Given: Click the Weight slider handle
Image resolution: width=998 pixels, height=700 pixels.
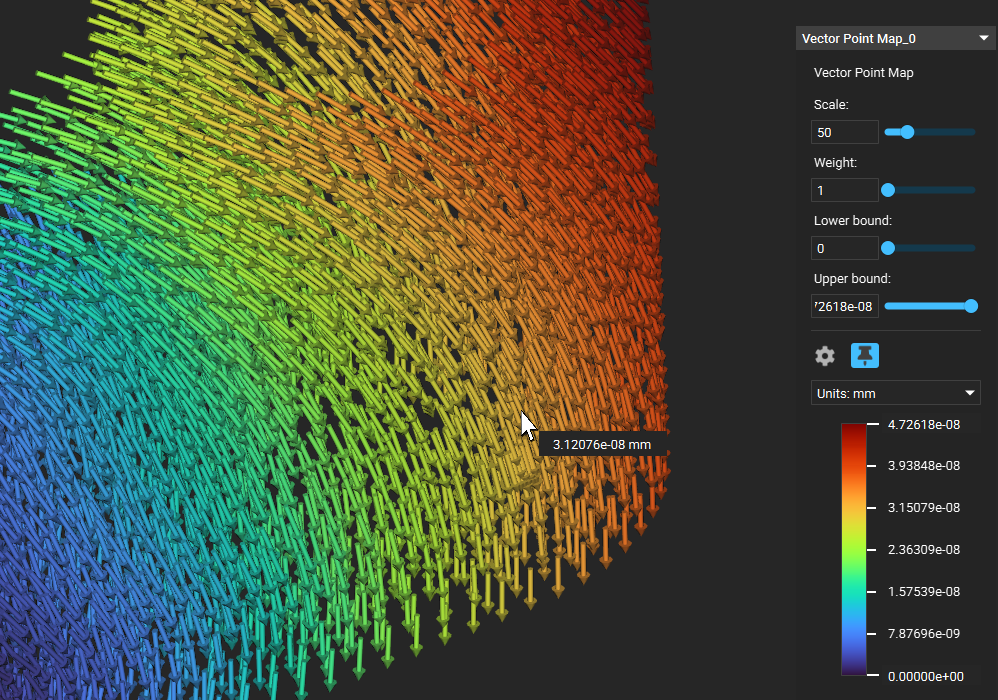Looking at the screenshot, I should click(888, 190).
